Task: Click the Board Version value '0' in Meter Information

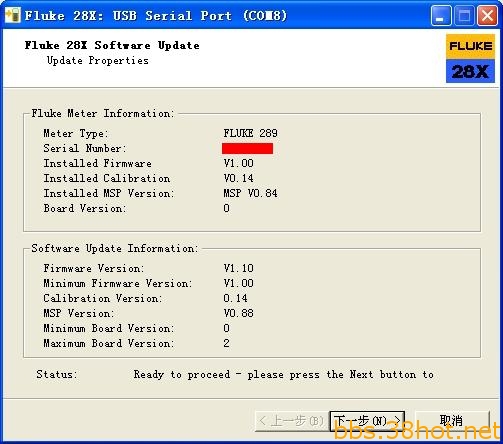Action: (226, 208)
